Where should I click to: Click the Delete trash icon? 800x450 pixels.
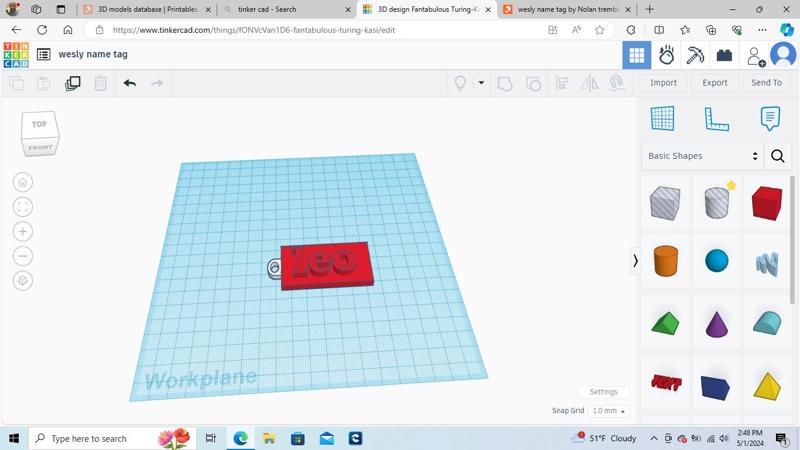[101, 83]
